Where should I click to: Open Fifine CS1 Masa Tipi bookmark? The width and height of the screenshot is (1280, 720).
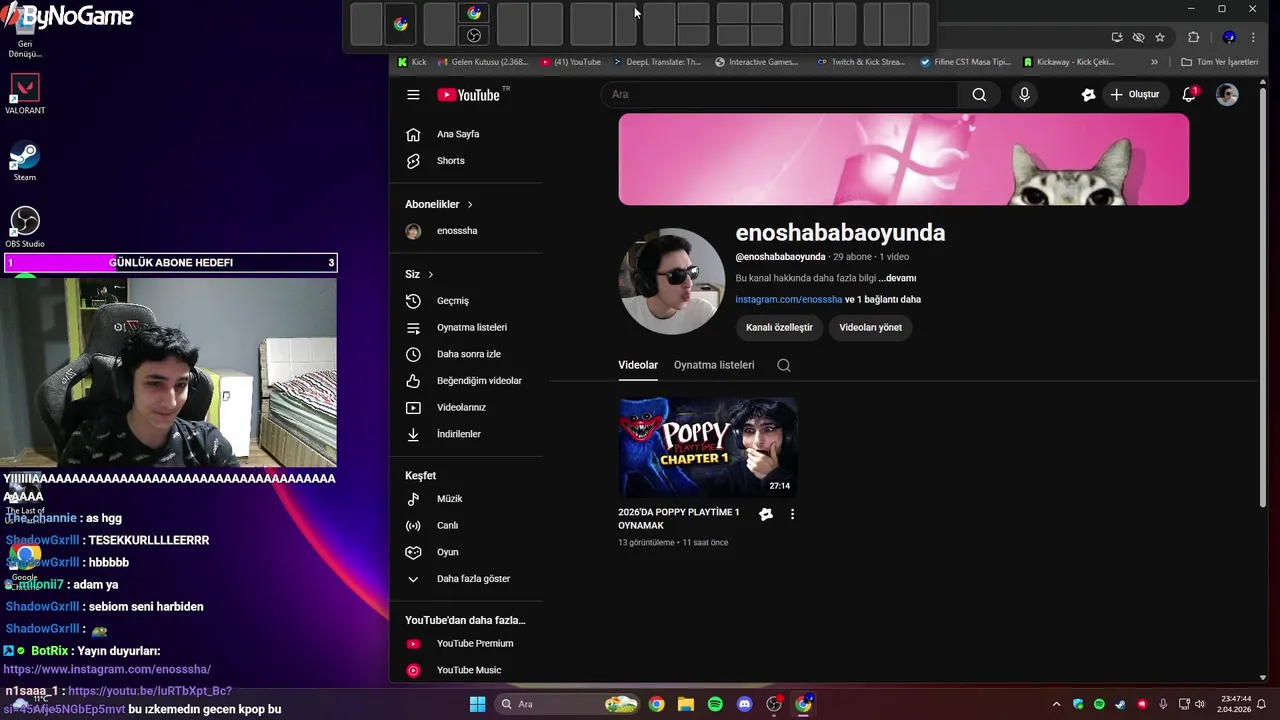point(966,62)
